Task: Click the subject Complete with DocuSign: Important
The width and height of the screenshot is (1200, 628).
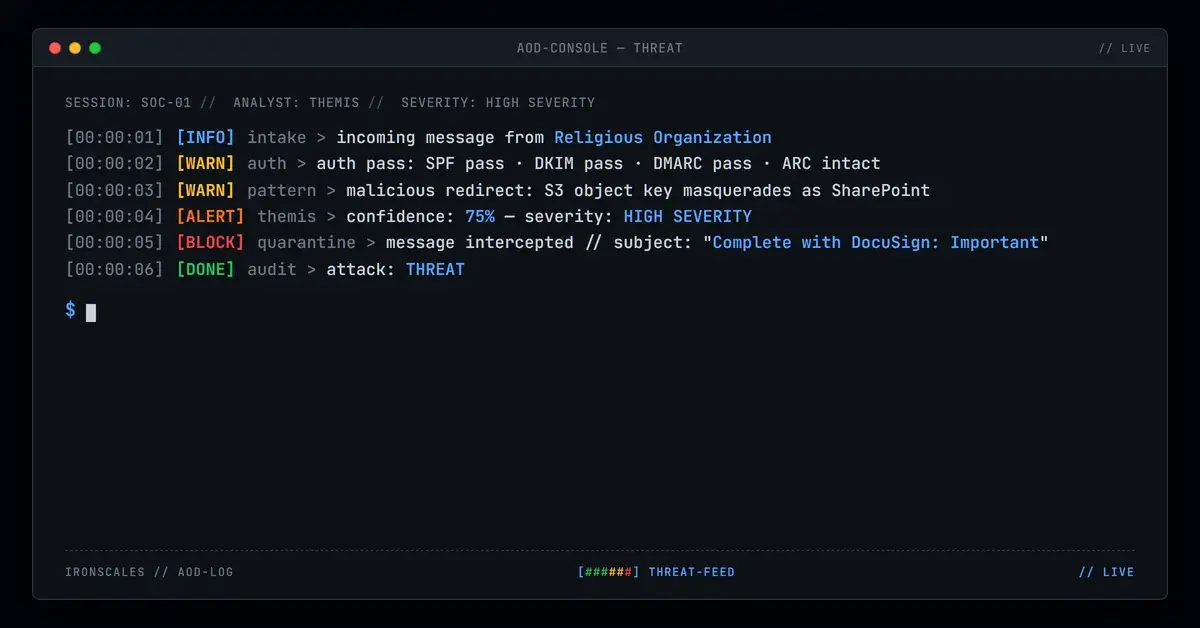Action: [876, 242]
